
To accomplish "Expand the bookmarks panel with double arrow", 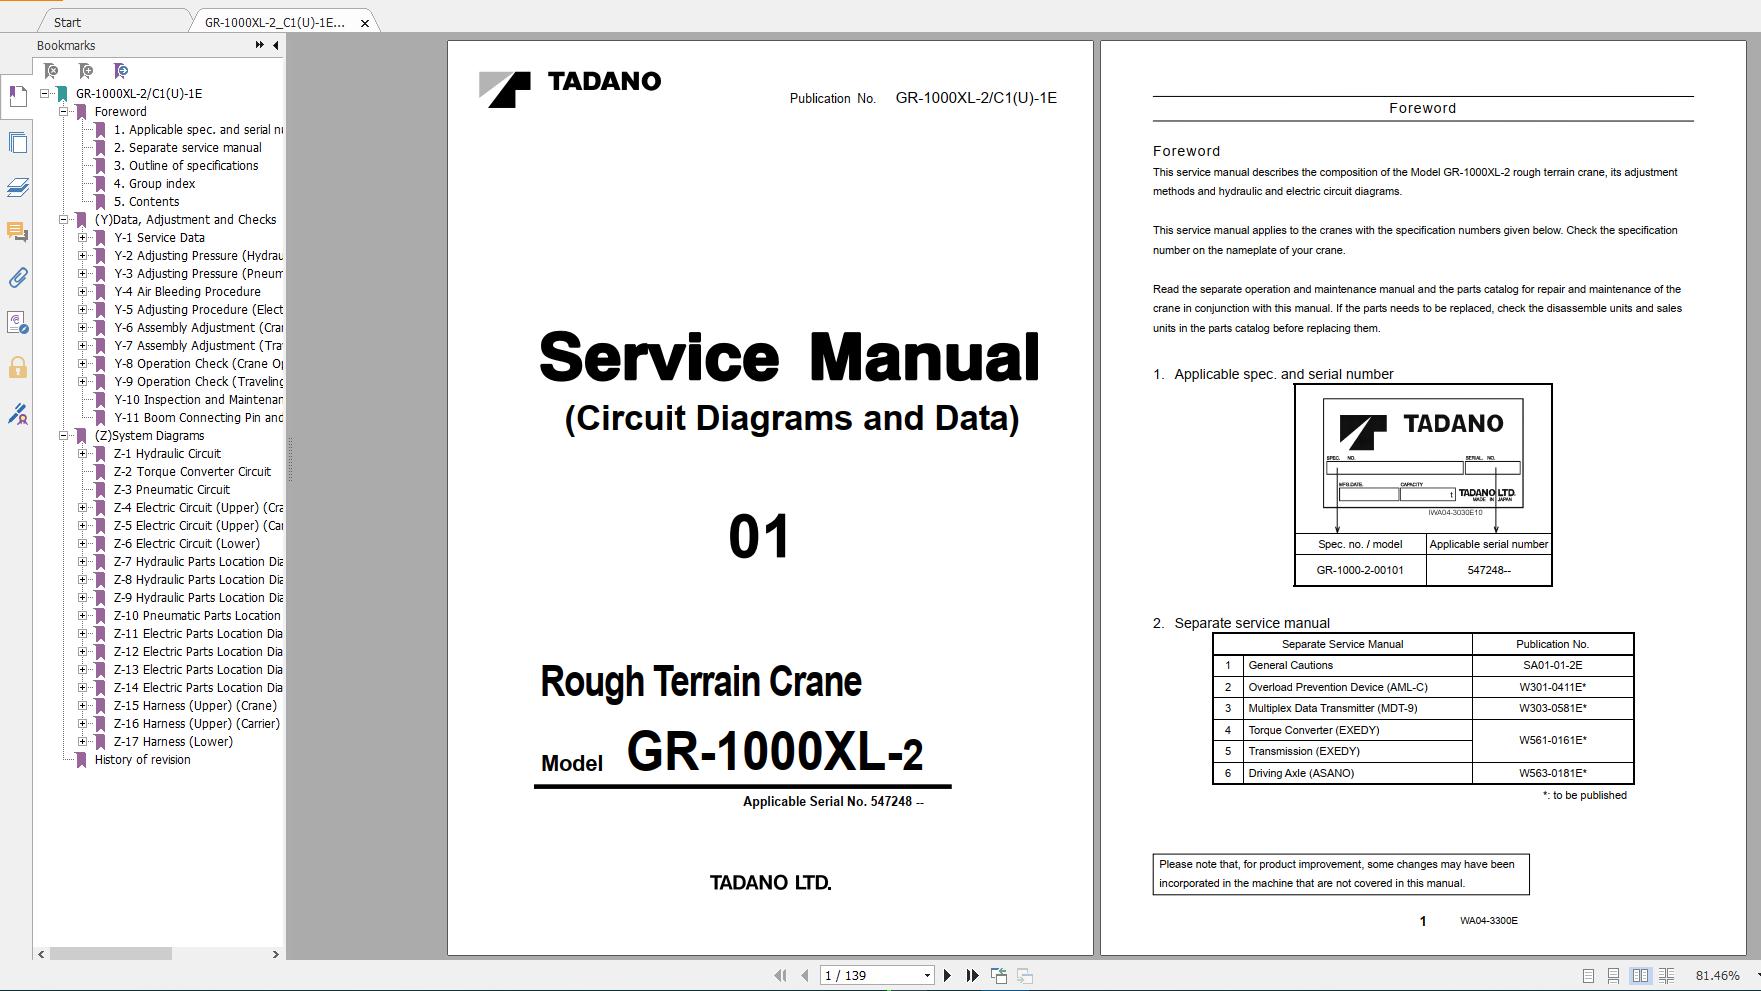I will coord(260,45).
